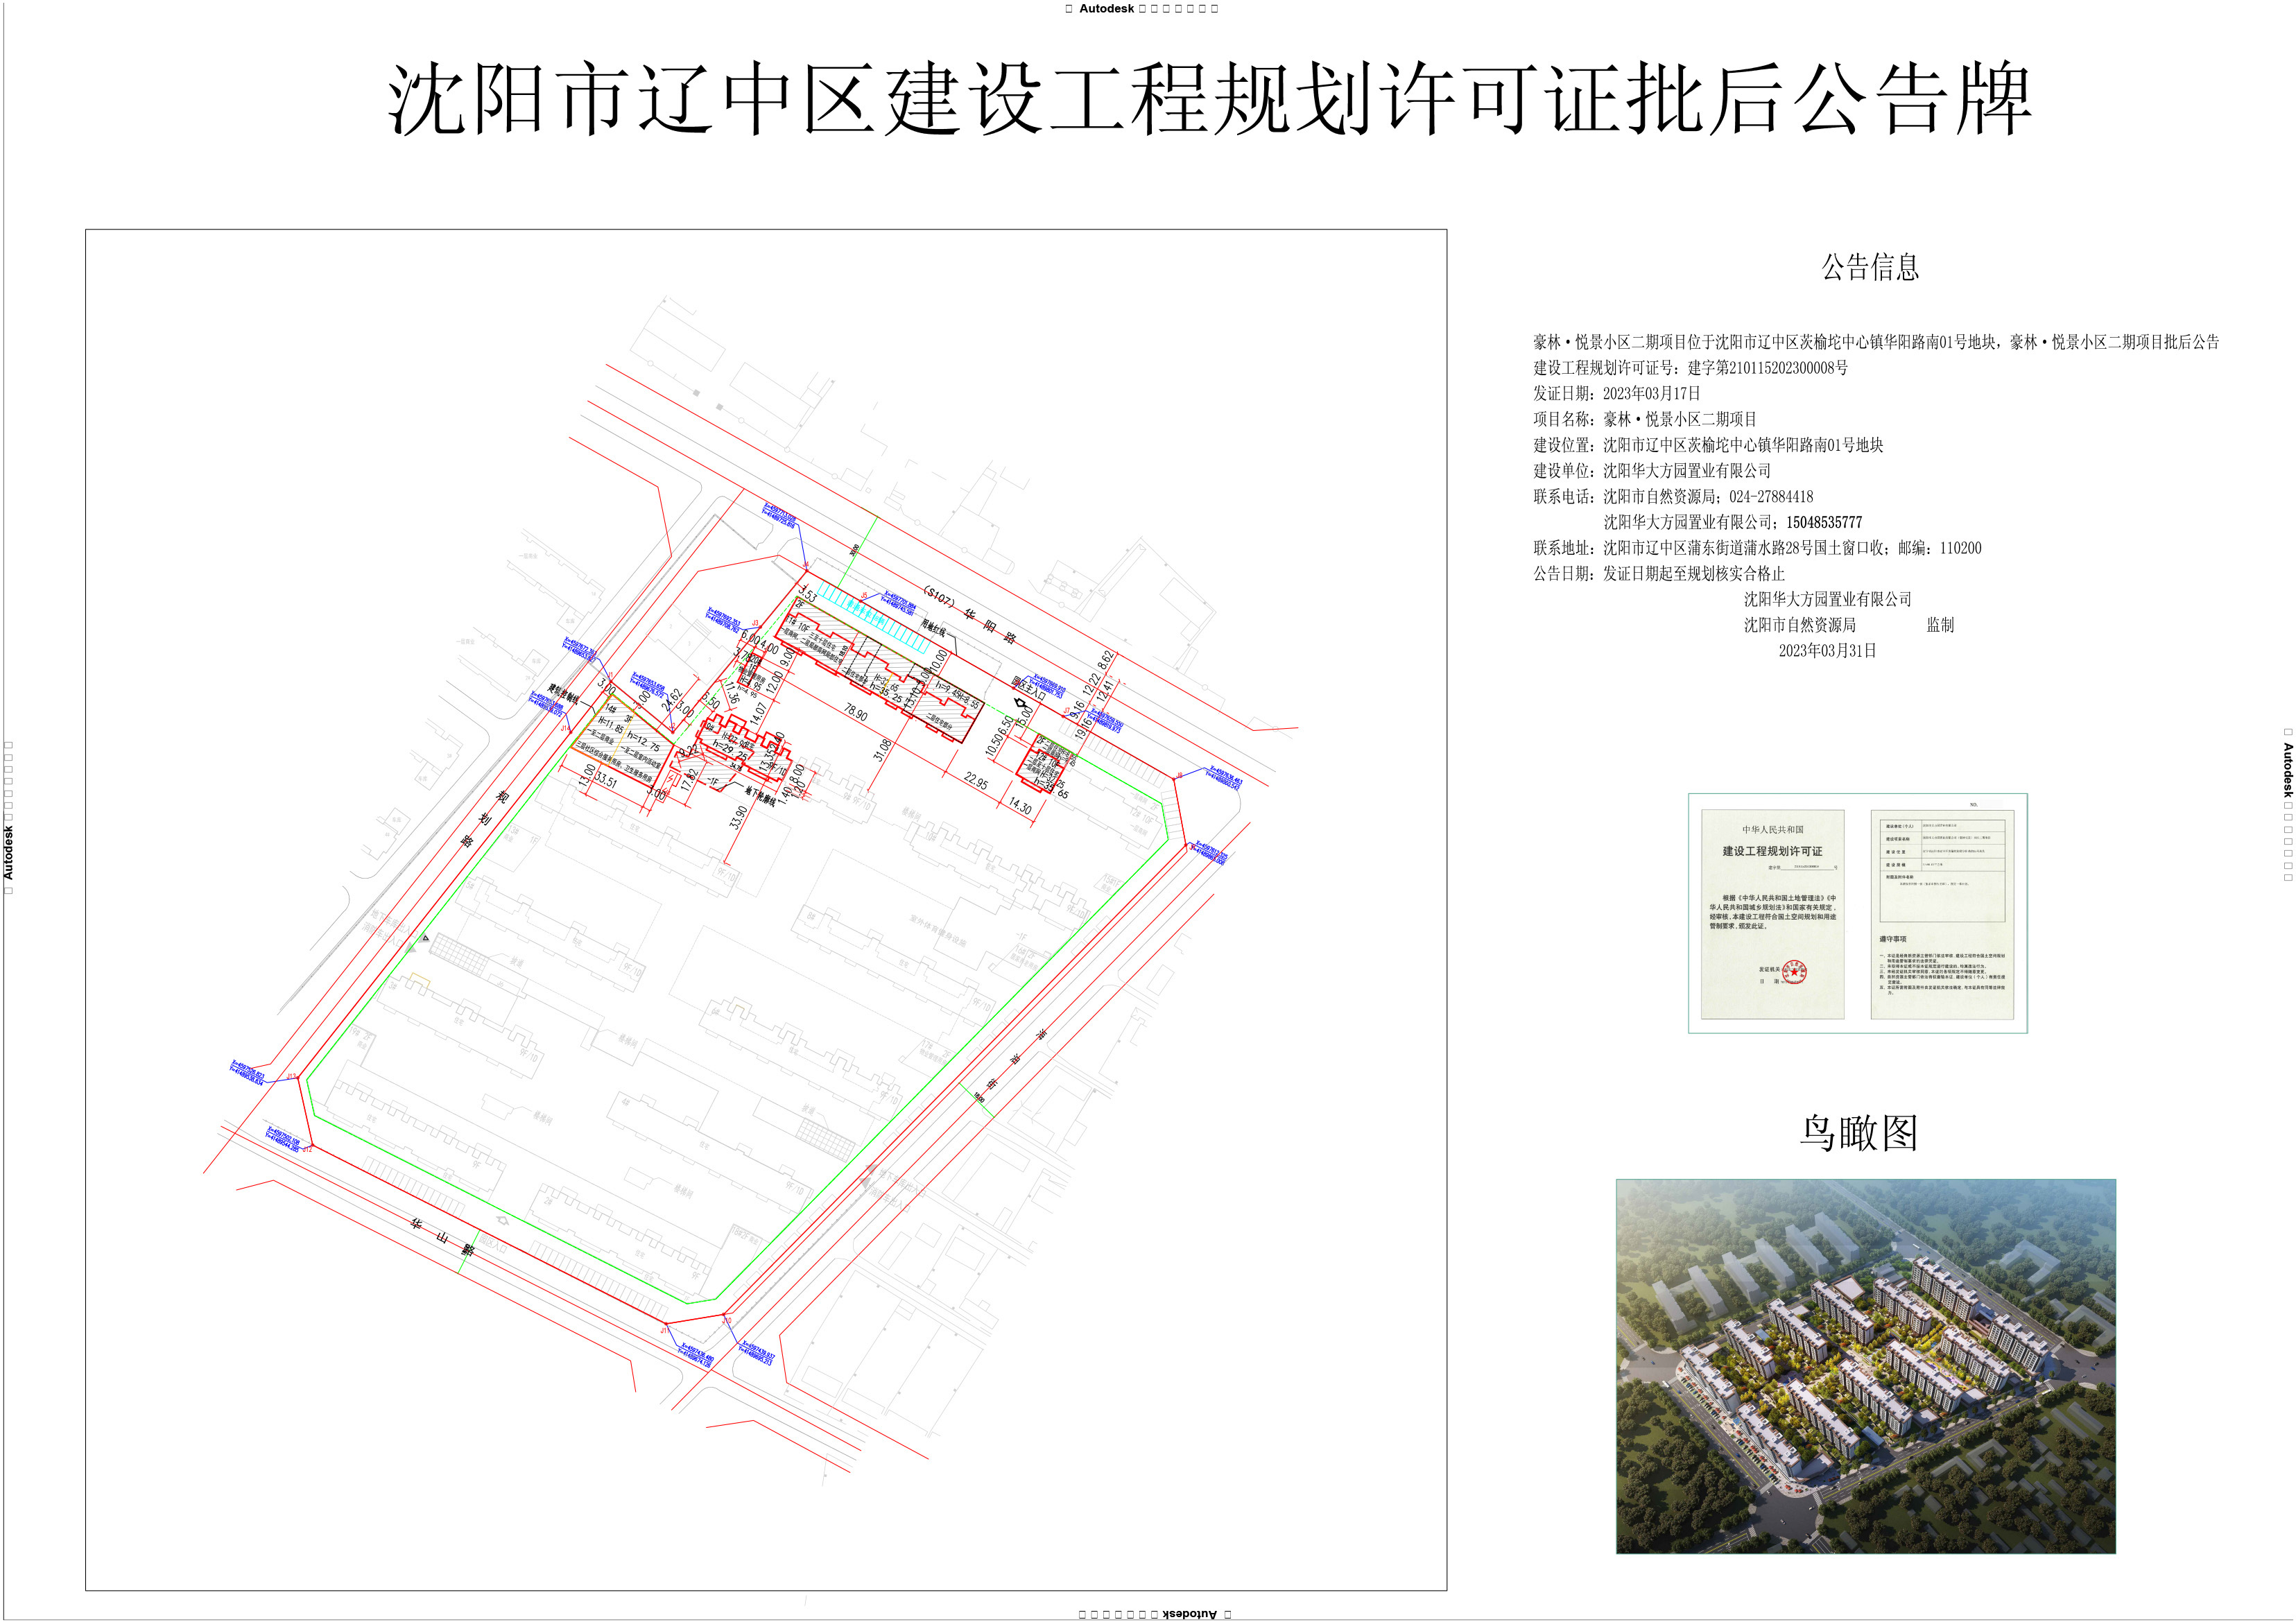The image size is (2296, 1622).
Task: Enable highlight for the building outline layer
Action: pos(890,670)
